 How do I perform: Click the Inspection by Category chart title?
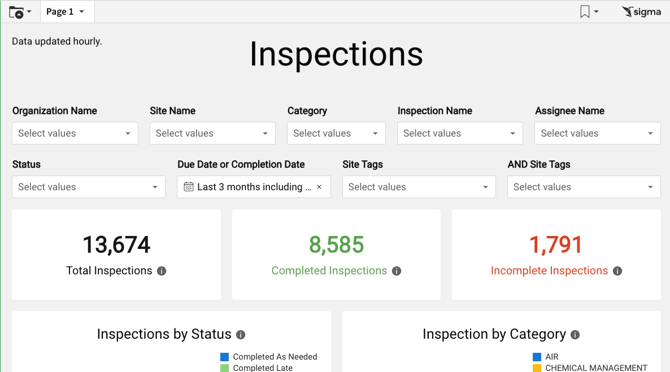[x=494, y=334]
